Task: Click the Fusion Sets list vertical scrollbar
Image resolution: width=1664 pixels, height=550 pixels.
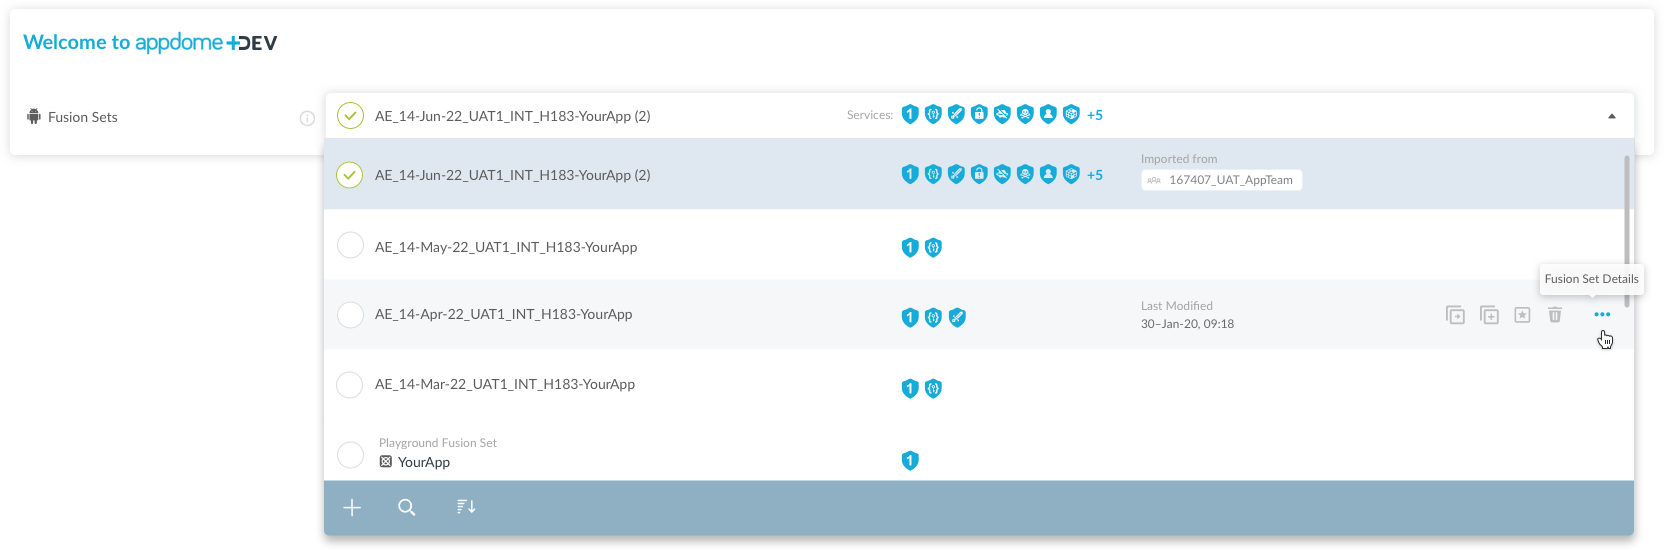Action: pos(1627,231)
